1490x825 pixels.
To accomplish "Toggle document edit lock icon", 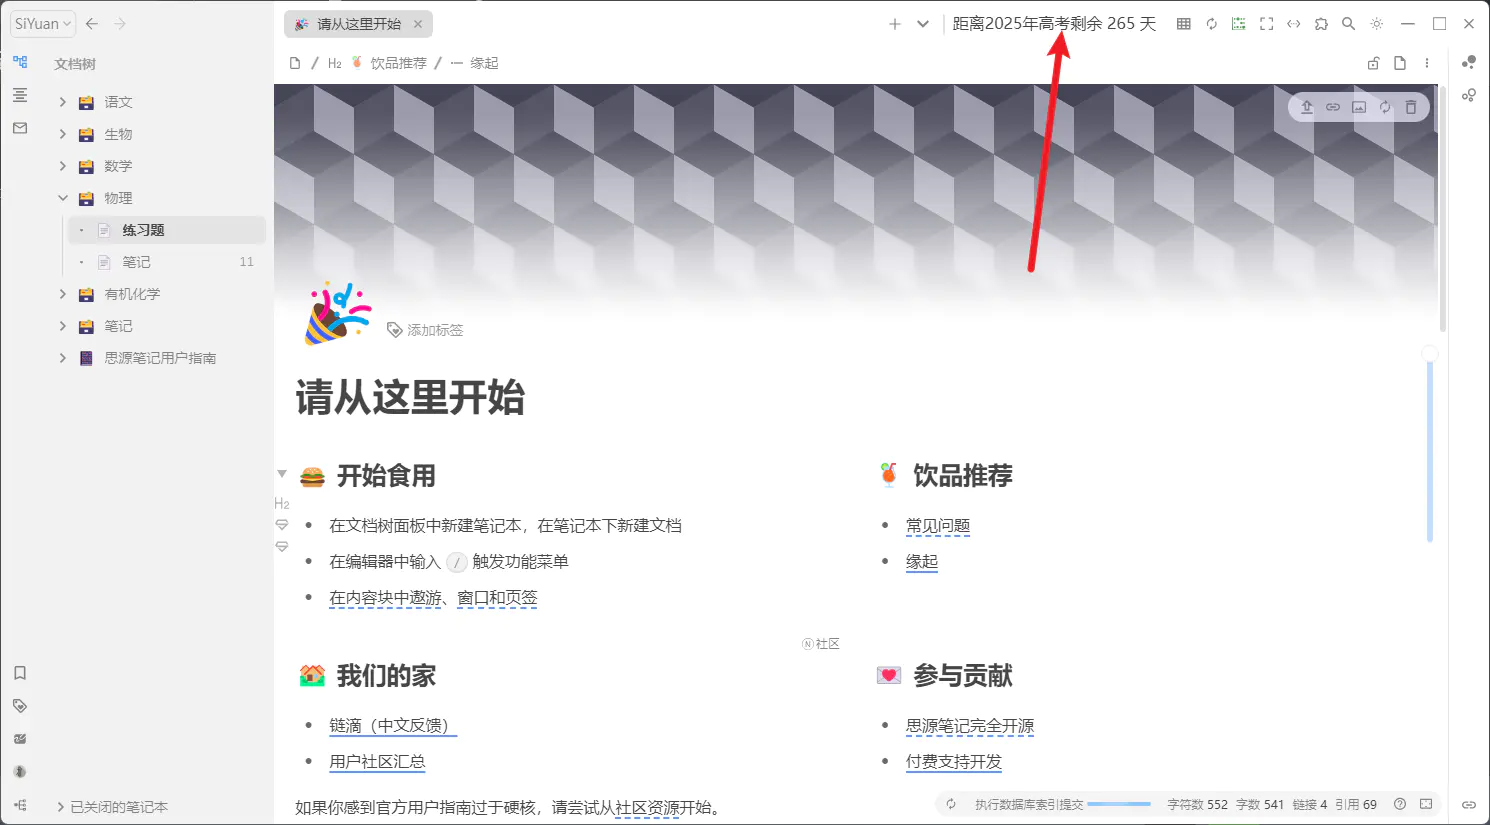I will (x=1374, y=63).
